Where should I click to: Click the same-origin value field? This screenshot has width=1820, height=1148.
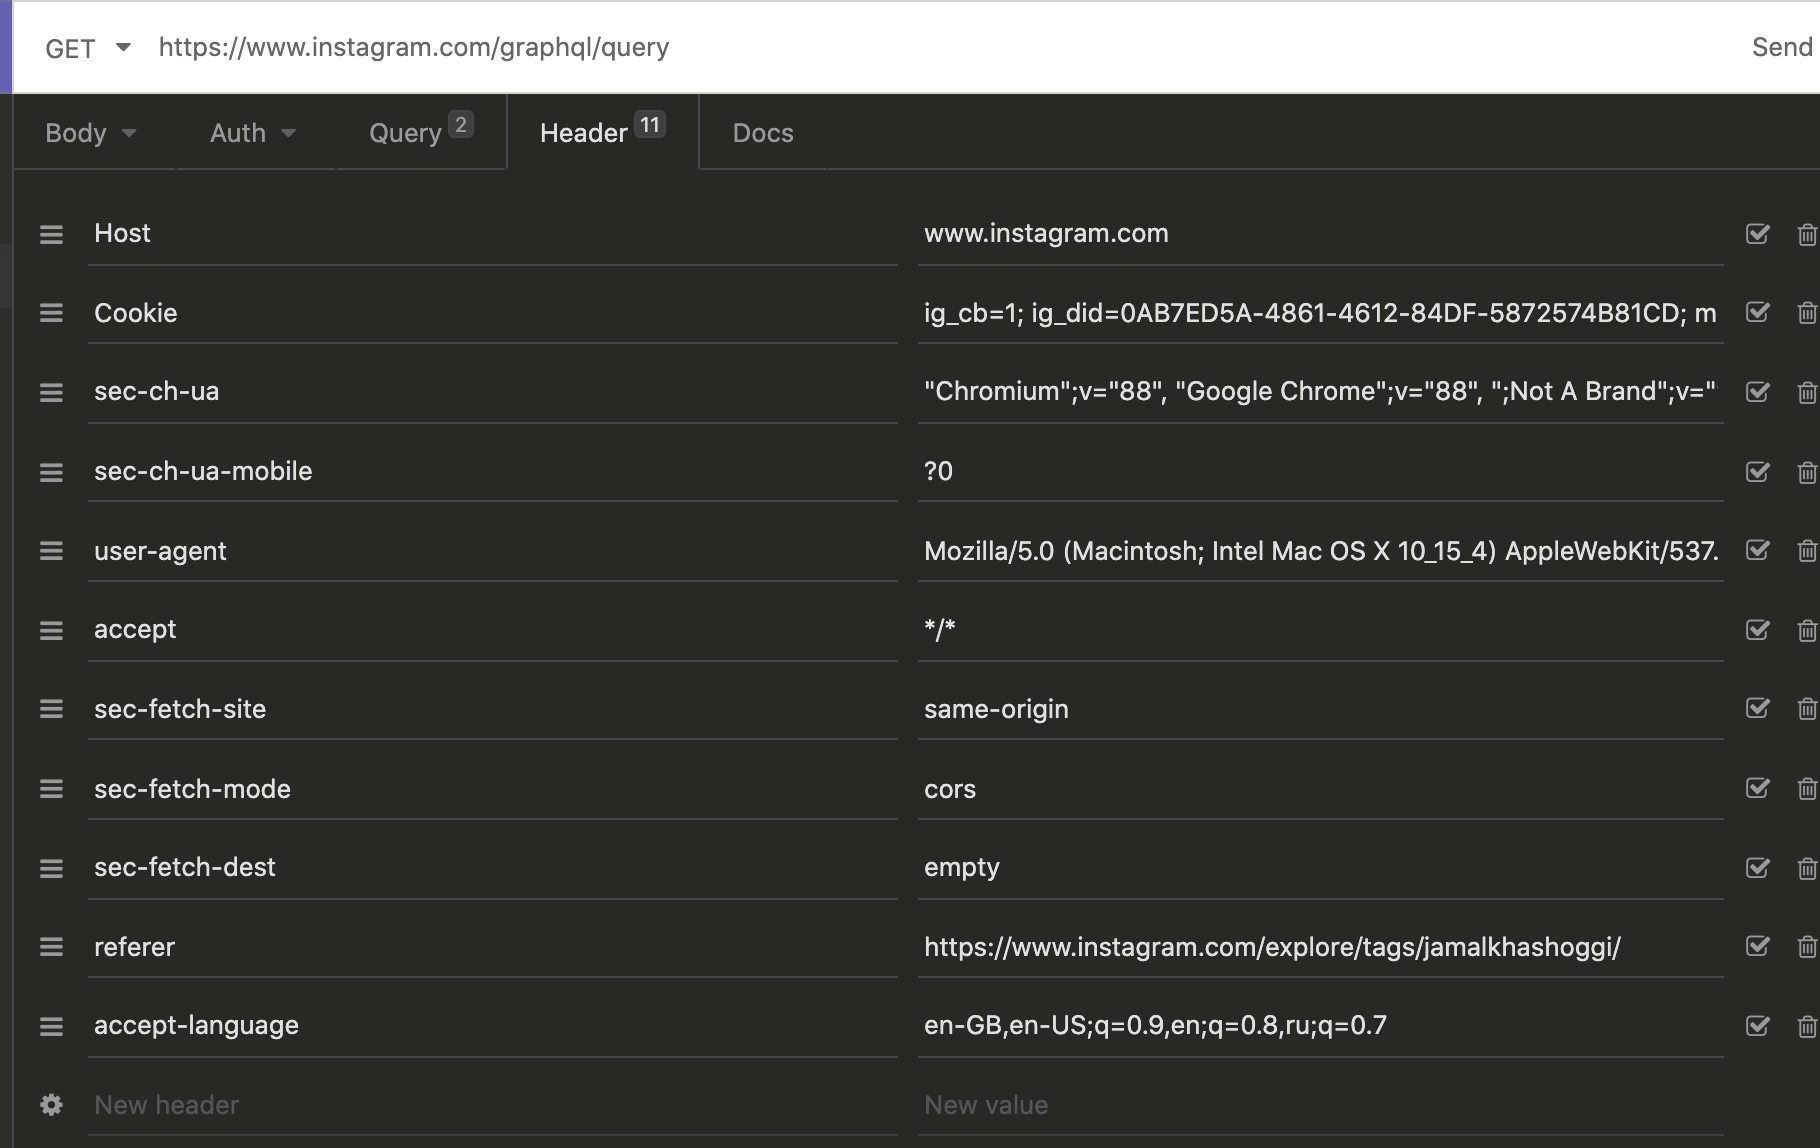[x=1320, y=709]
